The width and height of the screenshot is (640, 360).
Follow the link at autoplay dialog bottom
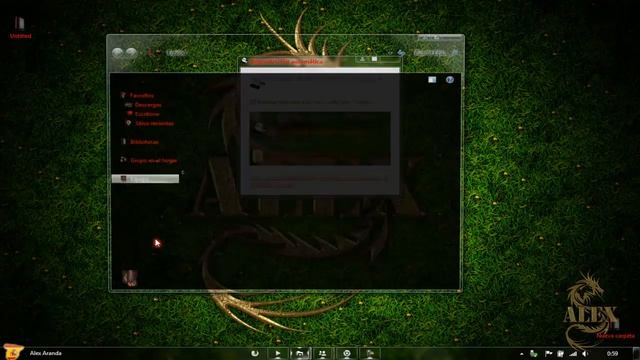[318, 182]
